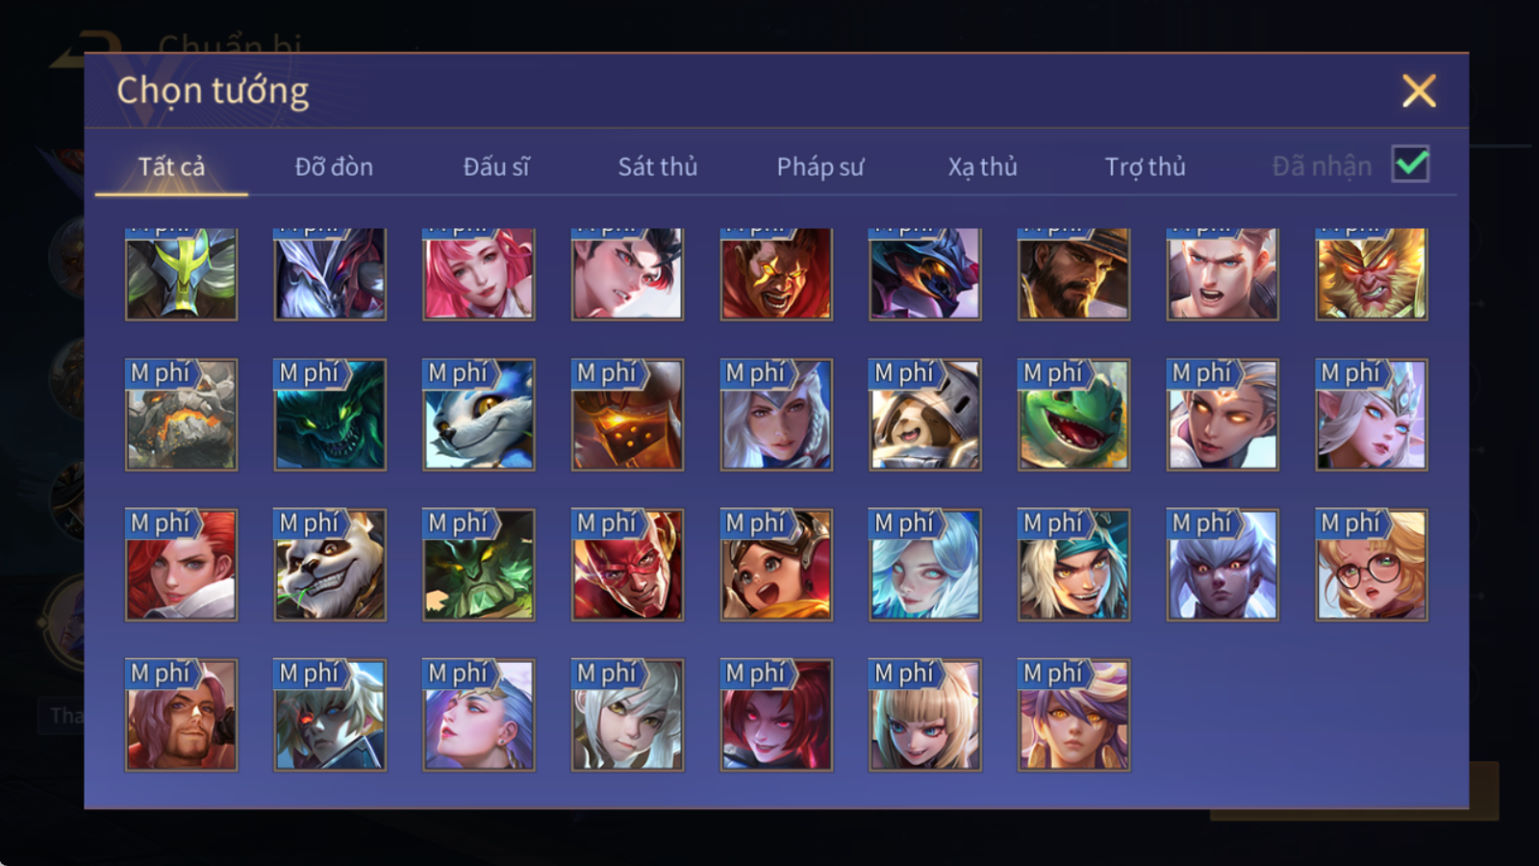Screen dimensions: 1539x866
Task: Select the girl with round glasses hero
Action: (x=1371, y=565)
